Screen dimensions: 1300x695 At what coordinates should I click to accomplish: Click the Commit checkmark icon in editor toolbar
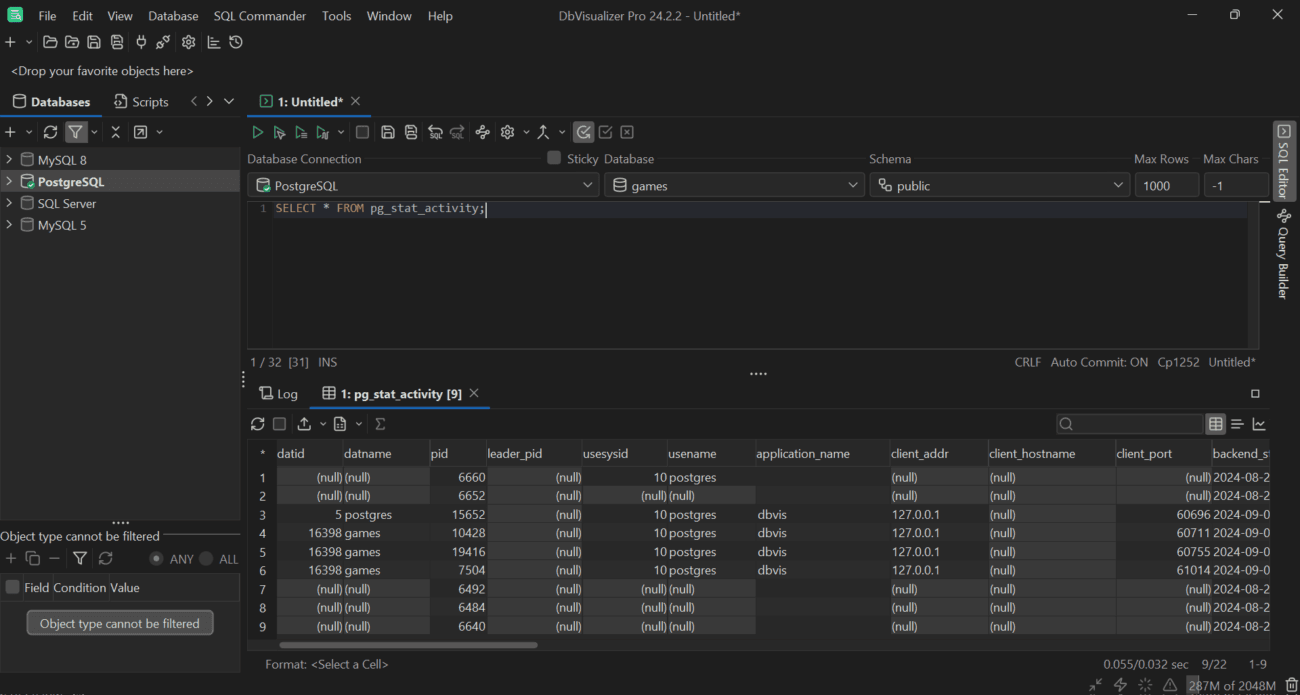click(605, 132)
